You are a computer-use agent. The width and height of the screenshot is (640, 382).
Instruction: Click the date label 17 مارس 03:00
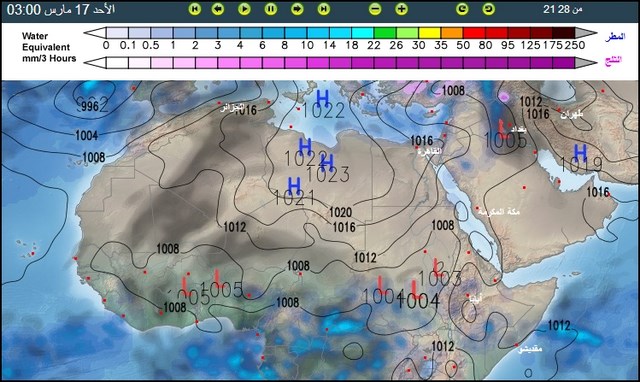(61, 9)
